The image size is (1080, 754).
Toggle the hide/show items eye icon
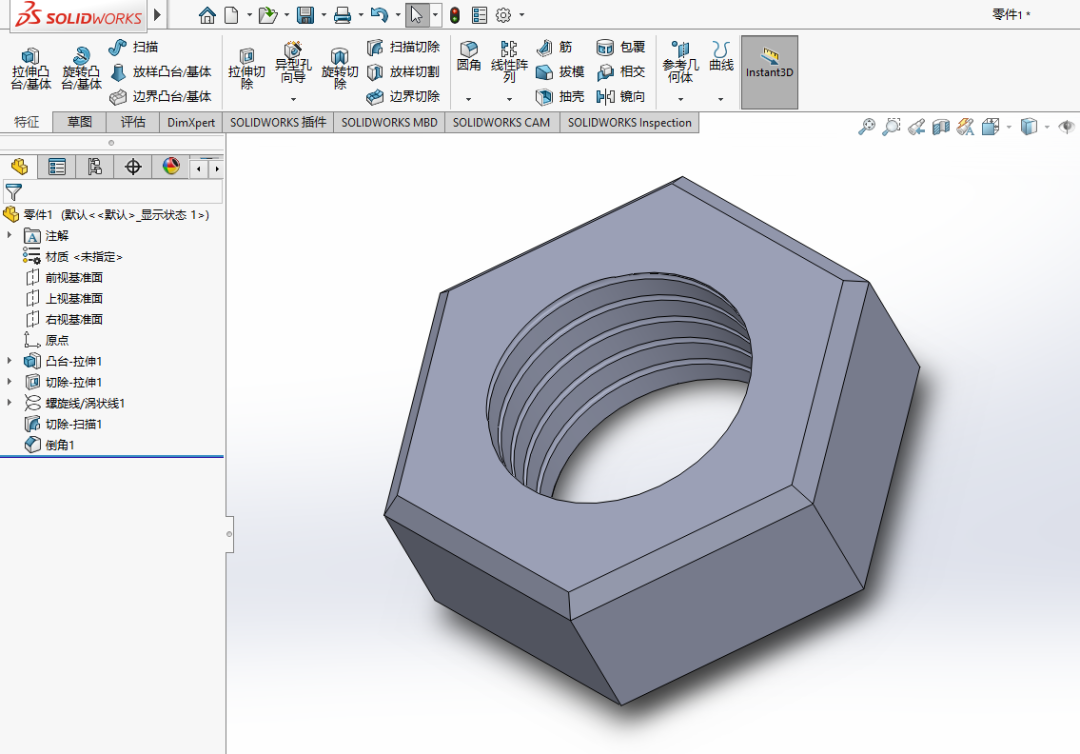coord(1066,127)
